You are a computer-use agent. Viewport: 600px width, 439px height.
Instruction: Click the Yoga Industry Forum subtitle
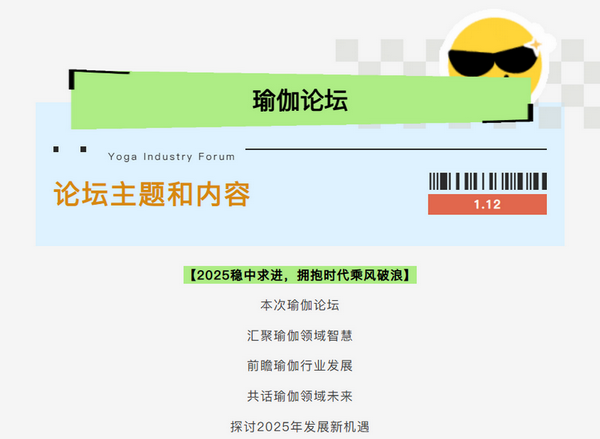[171, 157]
